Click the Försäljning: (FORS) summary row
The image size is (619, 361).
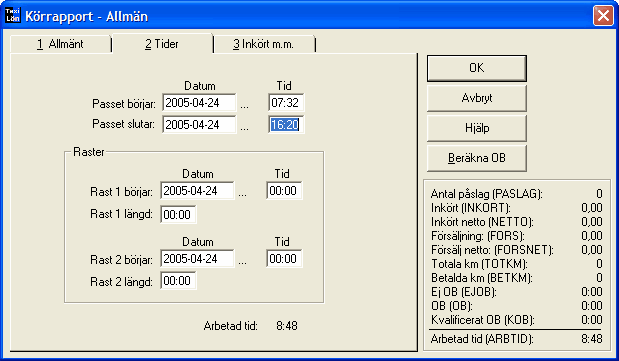(517, 236)
